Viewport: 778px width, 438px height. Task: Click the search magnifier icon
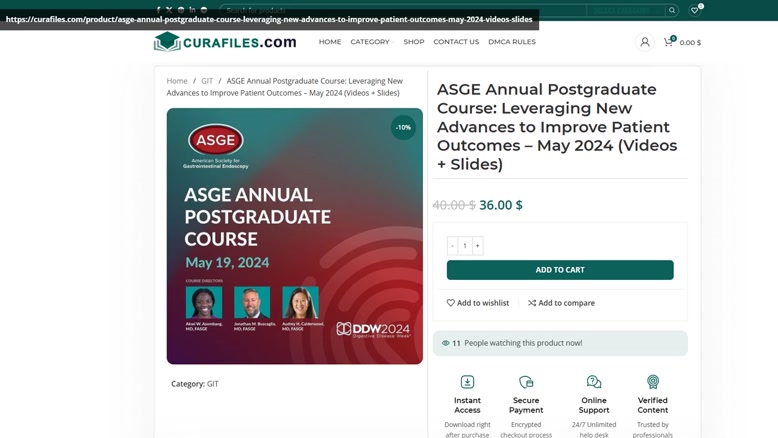click(x=672, y=10)
